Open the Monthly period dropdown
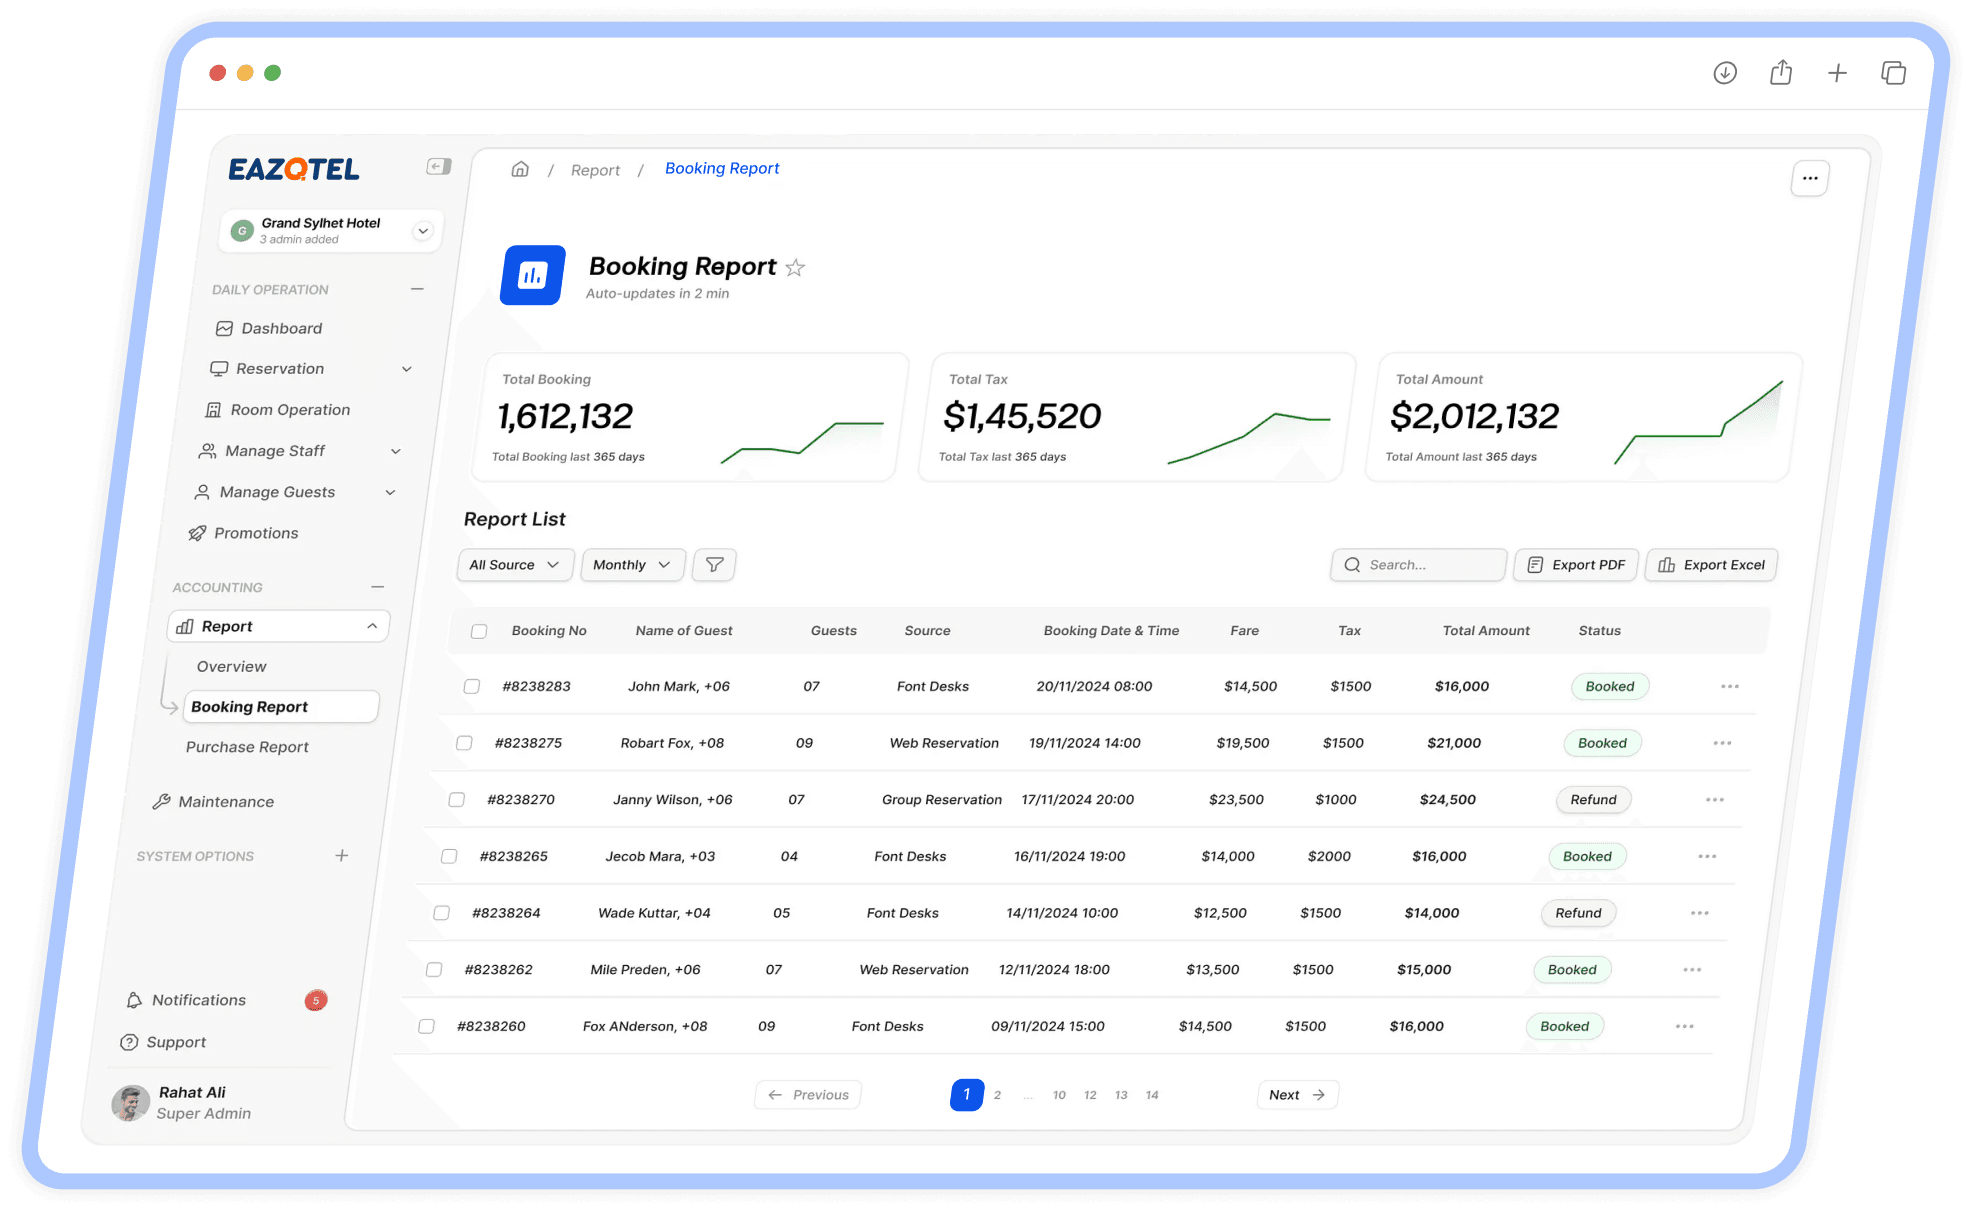This screenshot has height=1211, width=1973. [631, 565]
